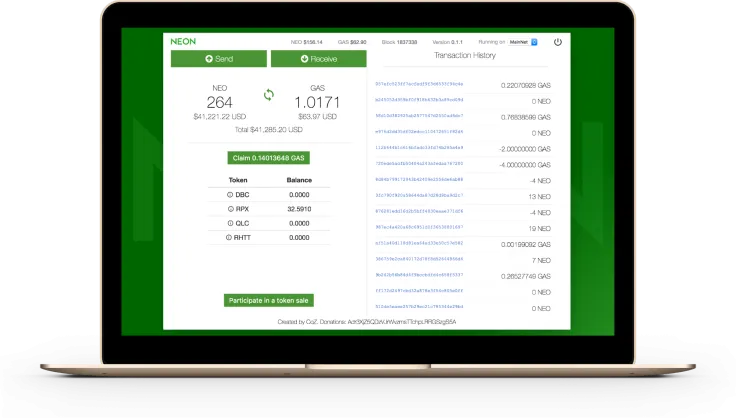Select the 13 NEO amount

[539, 197]
